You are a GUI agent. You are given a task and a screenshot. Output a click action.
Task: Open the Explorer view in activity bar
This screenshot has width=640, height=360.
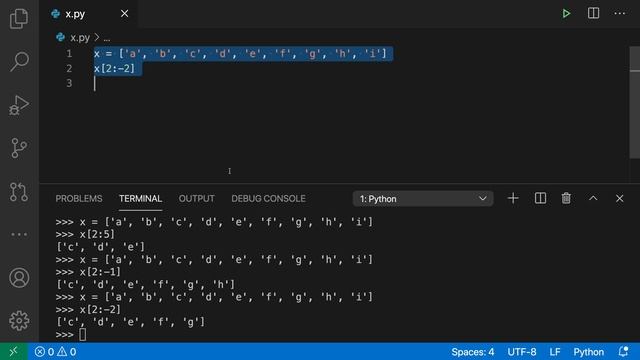[19, 18]
